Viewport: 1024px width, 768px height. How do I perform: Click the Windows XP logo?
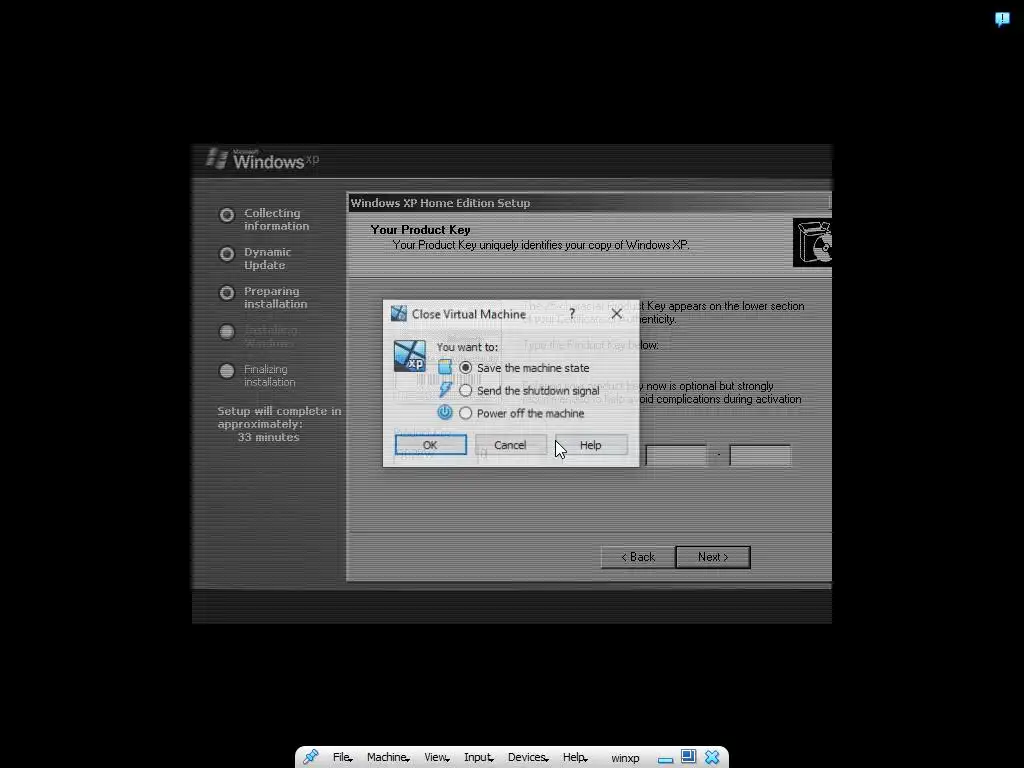click(263, 159)
